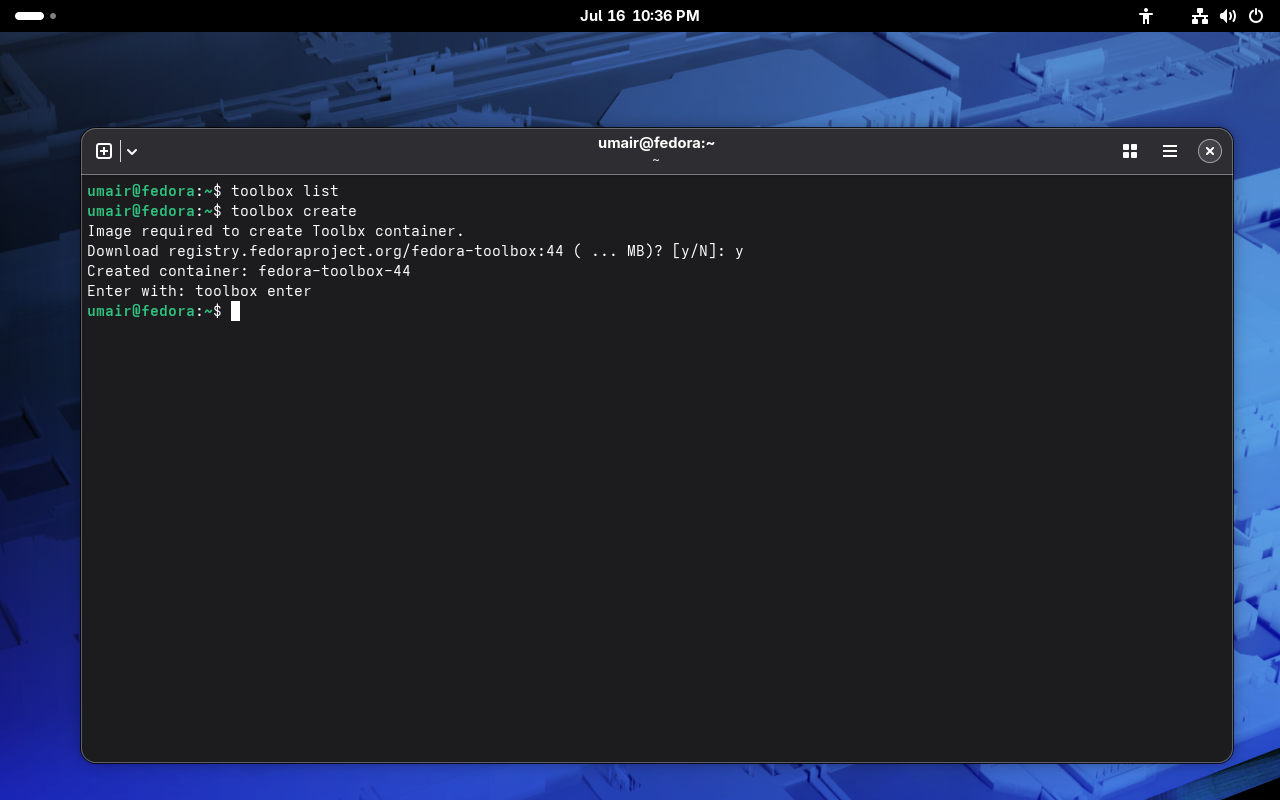Click the '[y/N]: y' prompt response

(707, 251)
